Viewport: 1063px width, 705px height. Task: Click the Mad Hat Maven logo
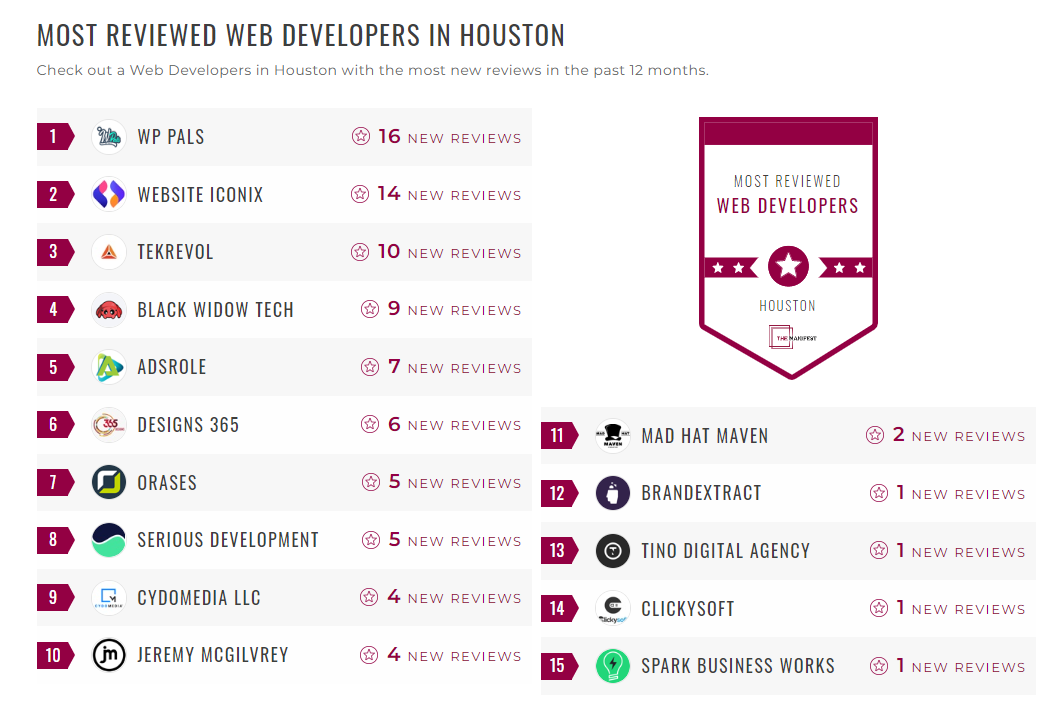(613, 435)
